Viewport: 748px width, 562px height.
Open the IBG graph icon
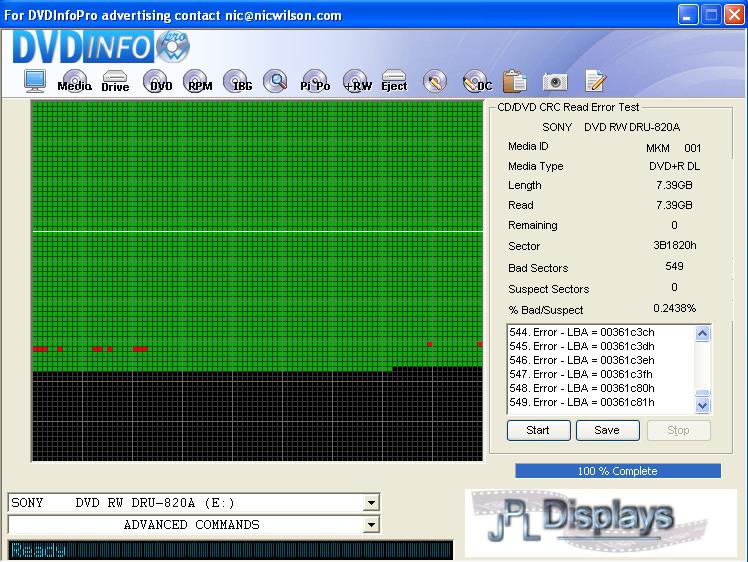pos(238,81)
